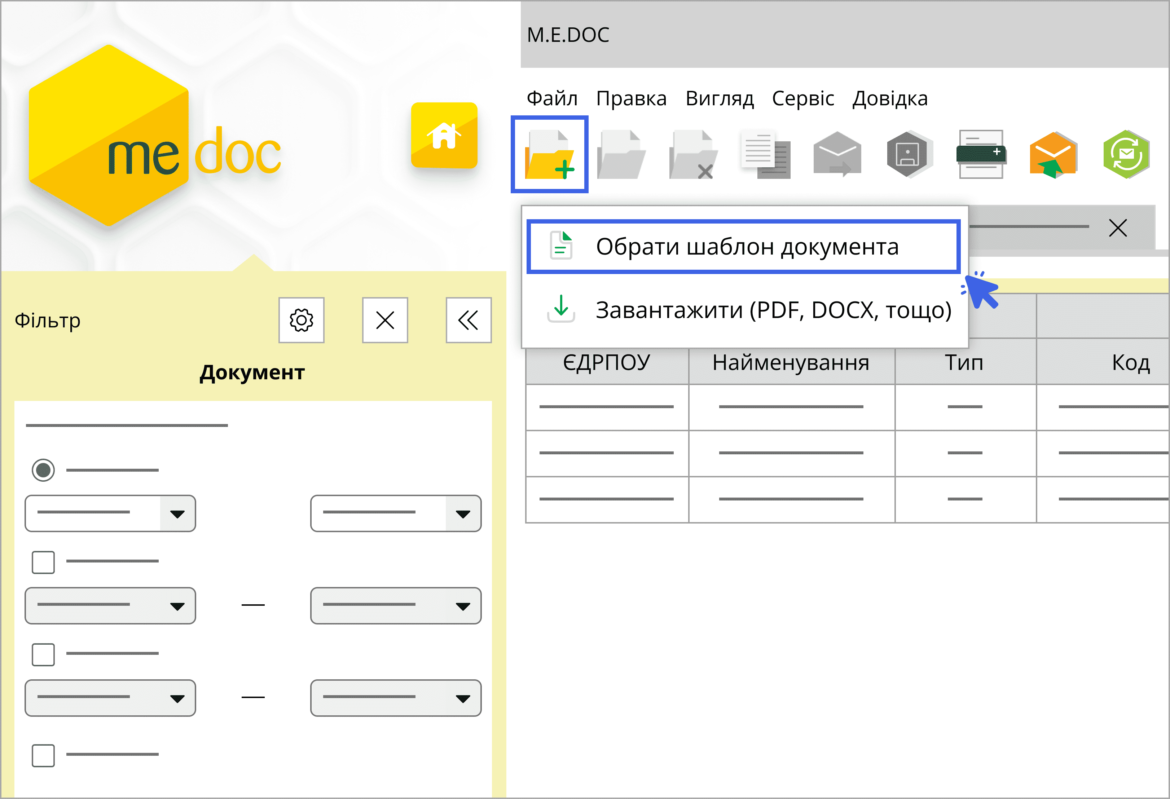
Task: Click the yellow Home icon button
Action: pyautogui.click(x=444, y=135)
